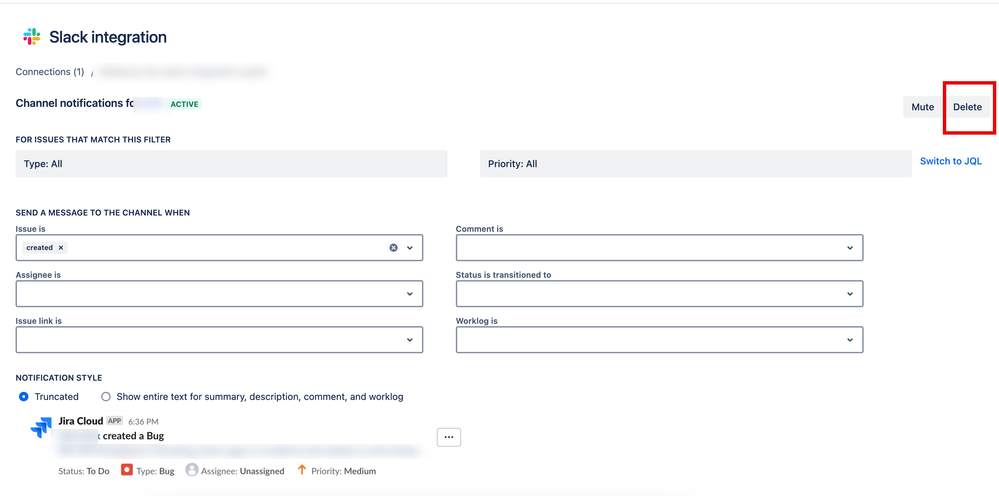Remove the 'created' tag with its x
Image resolution: width=999 pixels, height=496 pixels.
pos(61,248)
